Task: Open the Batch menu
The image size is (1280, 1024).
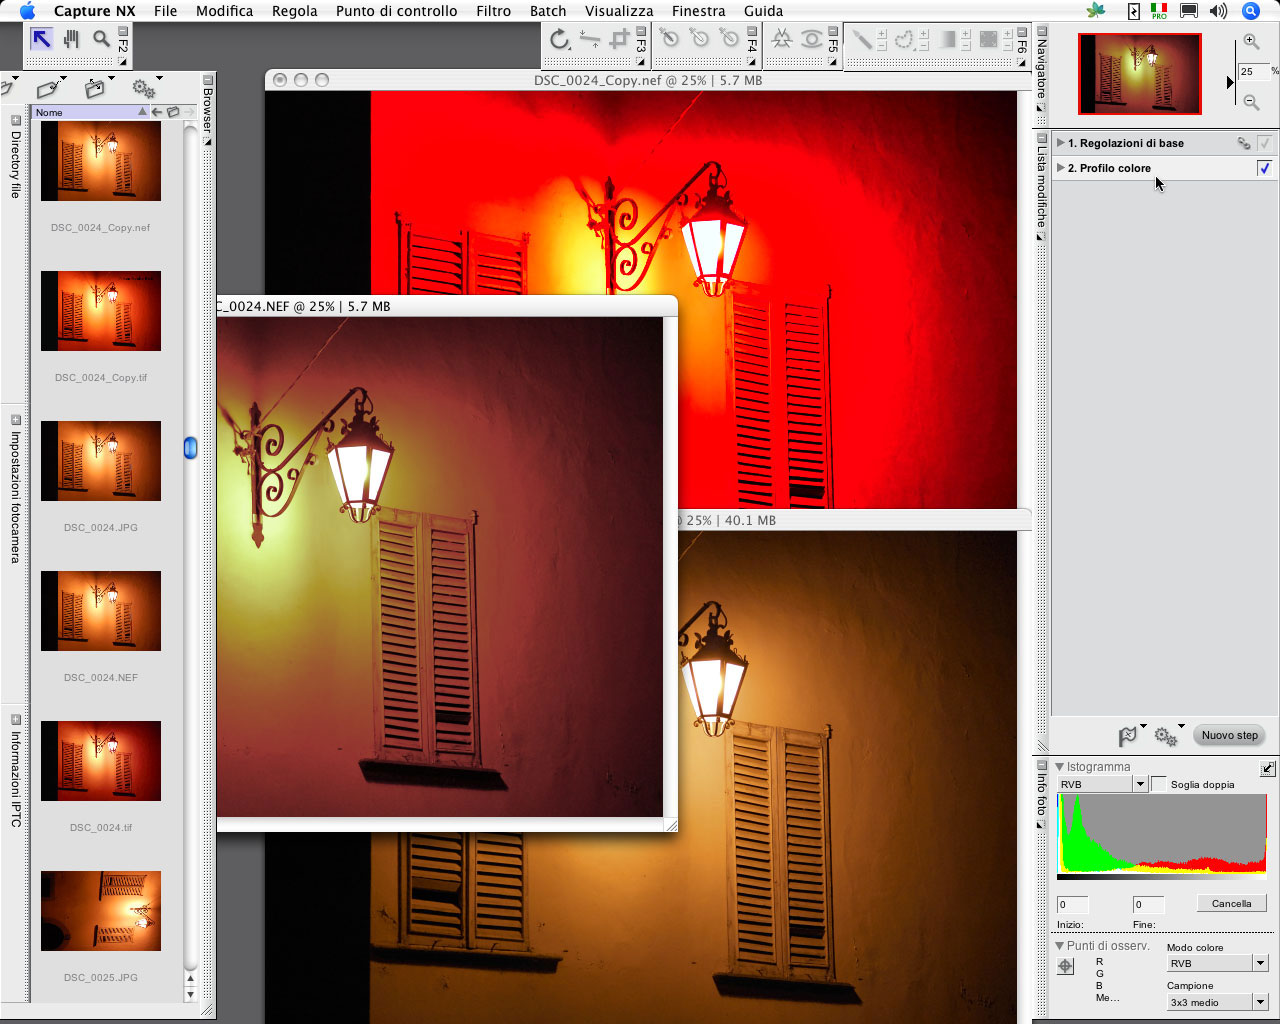Action: pos(548,11)
